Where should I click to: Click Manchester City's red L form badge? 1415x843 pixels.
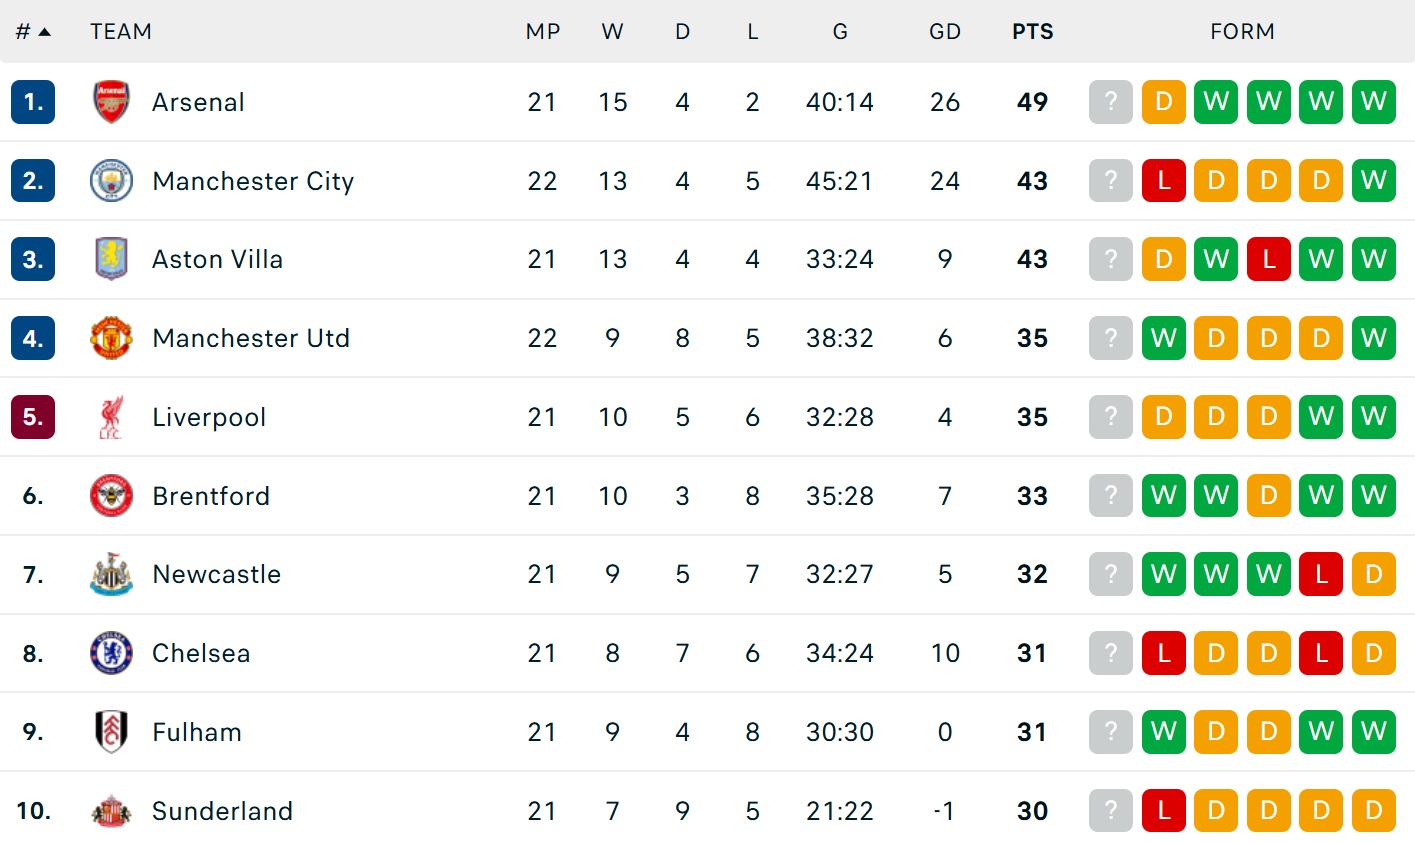click(1163, 181)
